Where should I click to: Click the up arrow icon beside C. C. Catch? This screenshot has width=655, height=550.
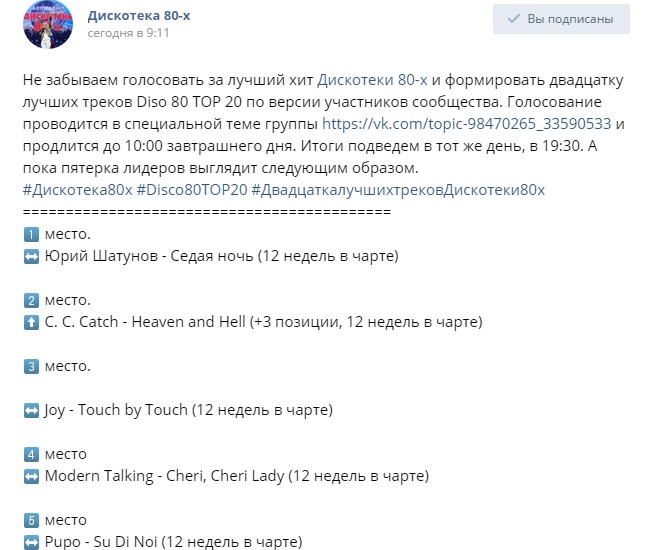(31, 322)
